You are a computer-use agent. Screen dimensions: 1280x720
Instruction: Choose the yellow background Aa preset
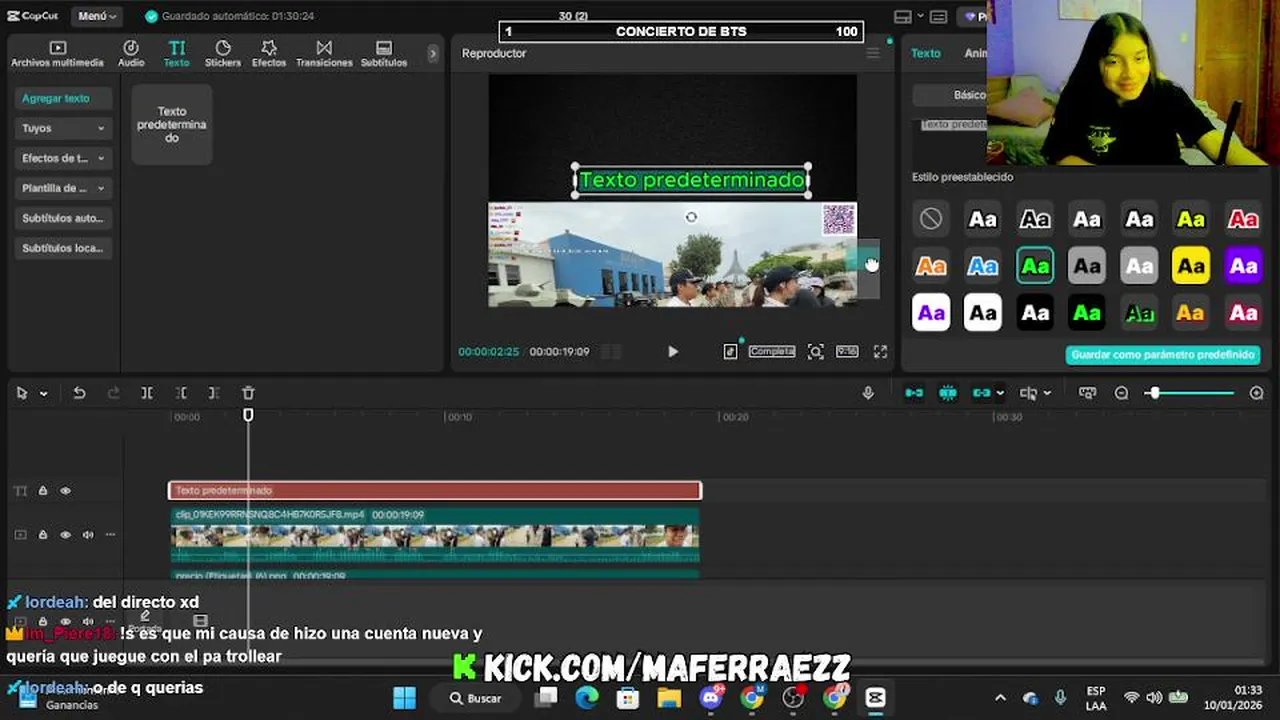coord(1191,266)
